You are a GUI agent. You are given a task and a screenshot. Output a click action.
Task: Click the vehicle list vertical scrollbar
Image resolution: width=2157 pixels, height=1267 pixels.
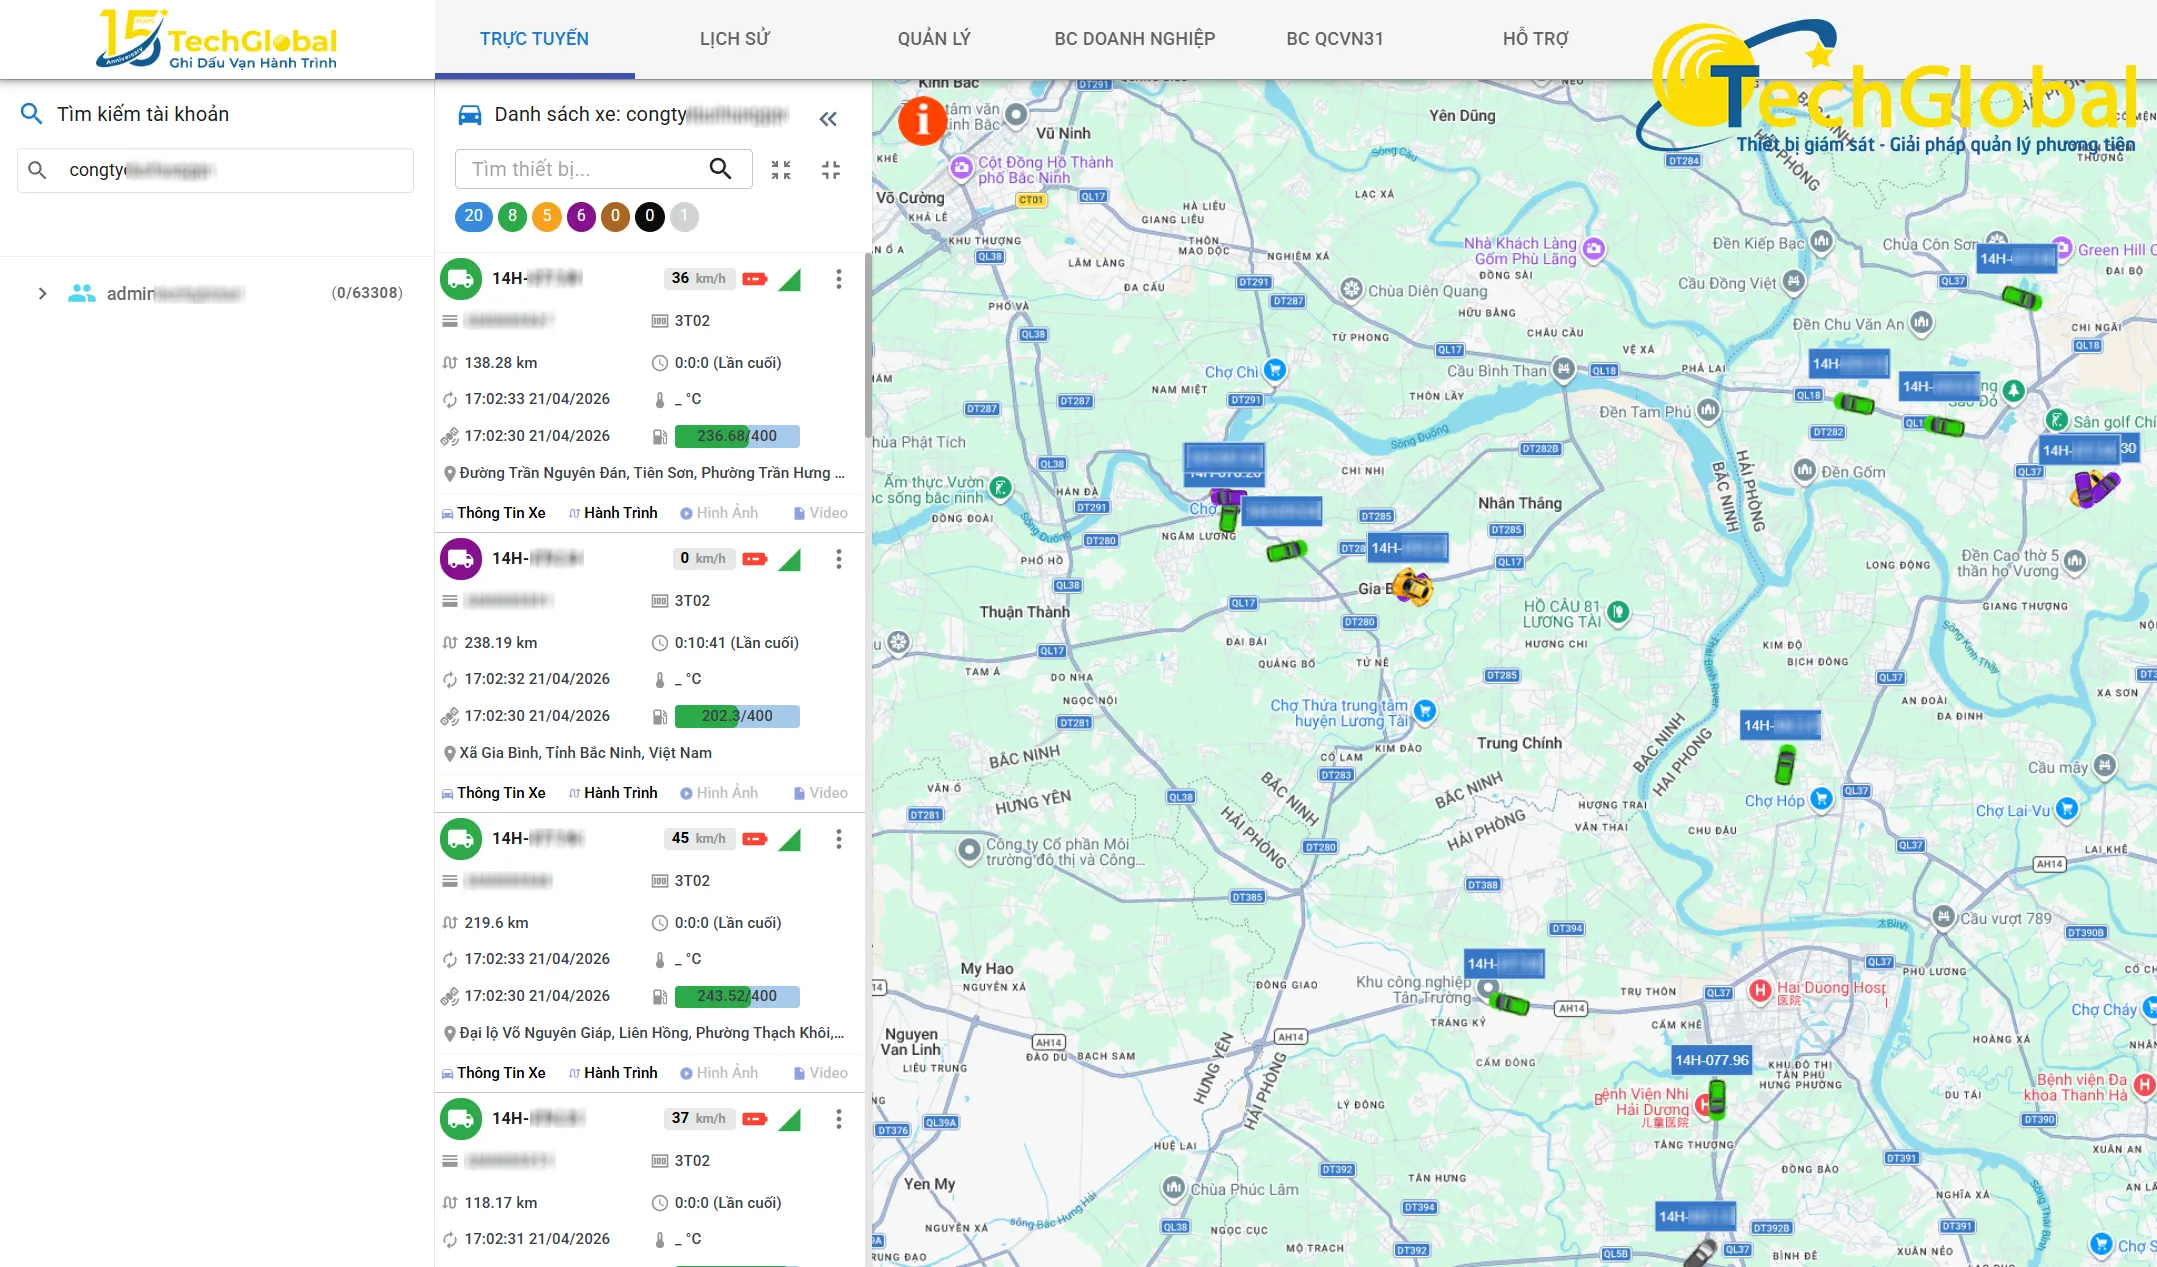coord(868,345)
